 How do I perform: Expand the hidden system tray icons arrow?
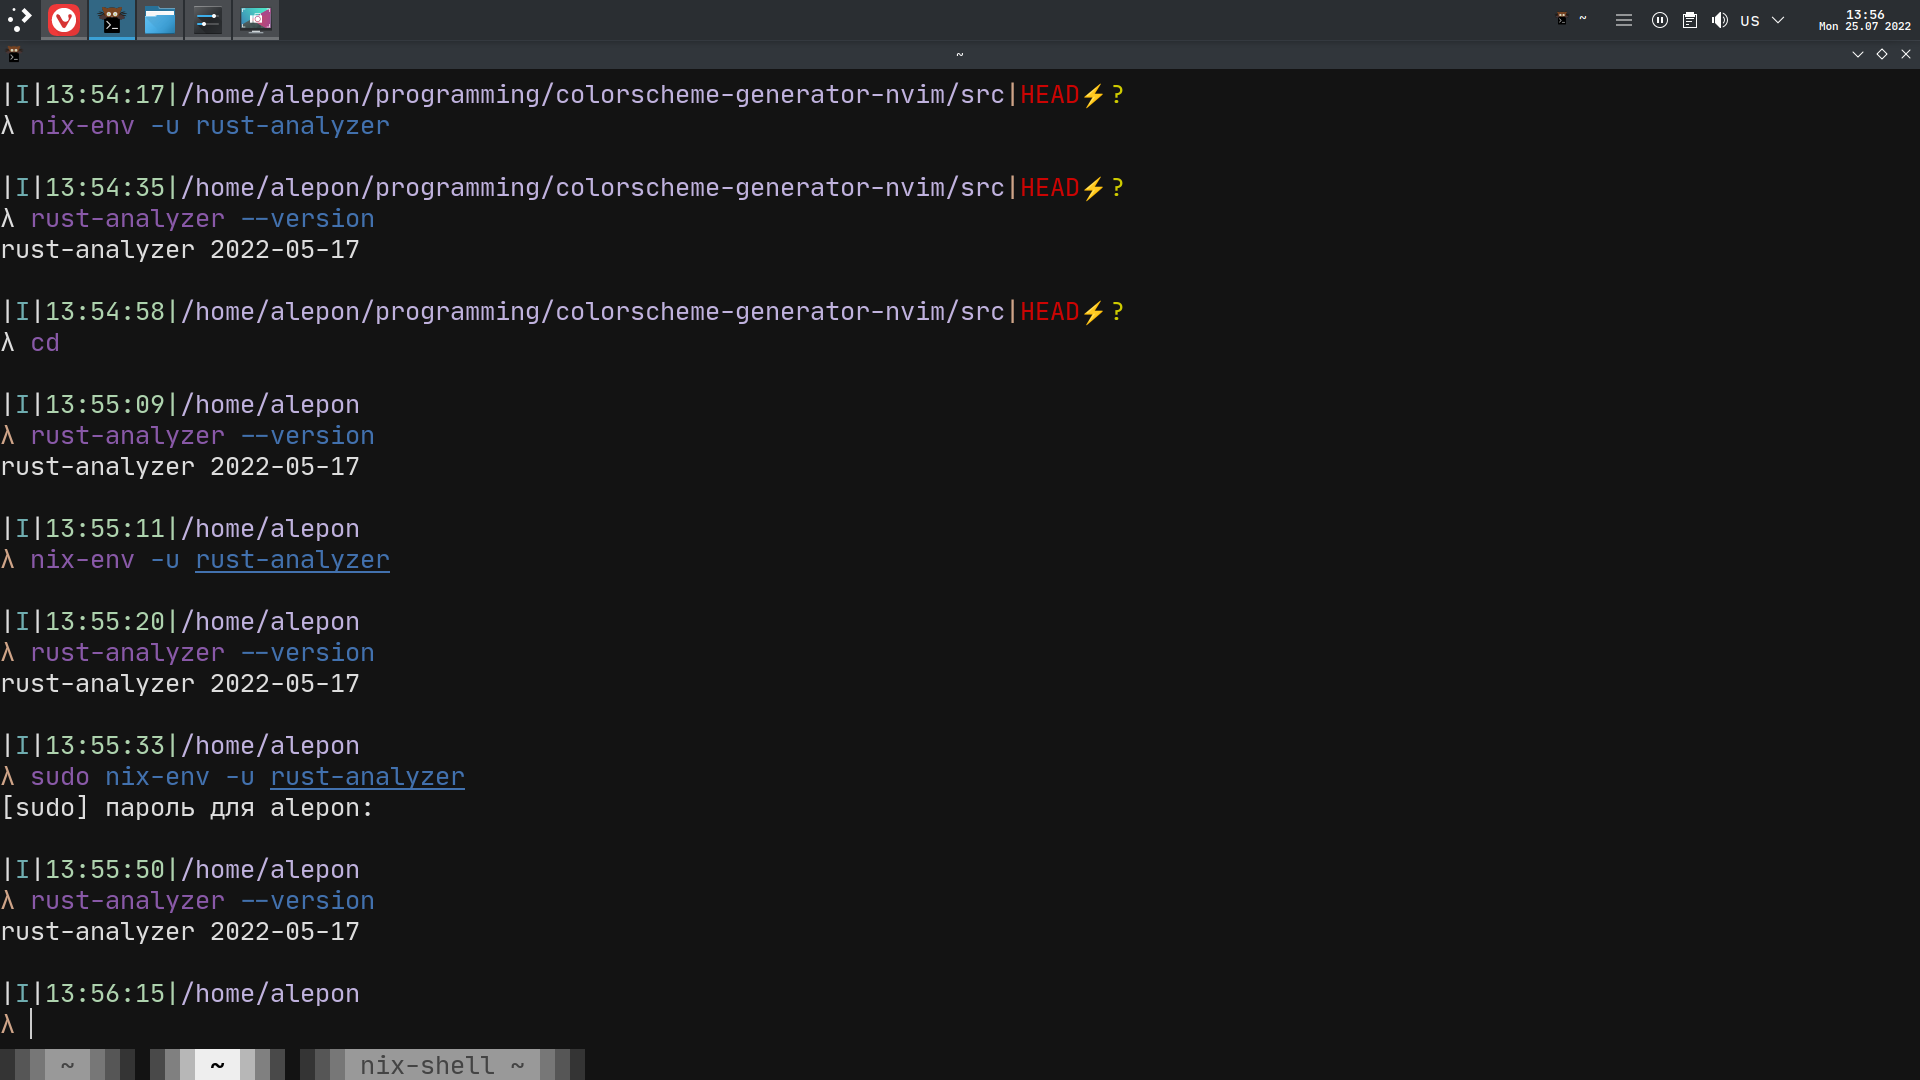pyautogui.click(x=1778, y=20)
